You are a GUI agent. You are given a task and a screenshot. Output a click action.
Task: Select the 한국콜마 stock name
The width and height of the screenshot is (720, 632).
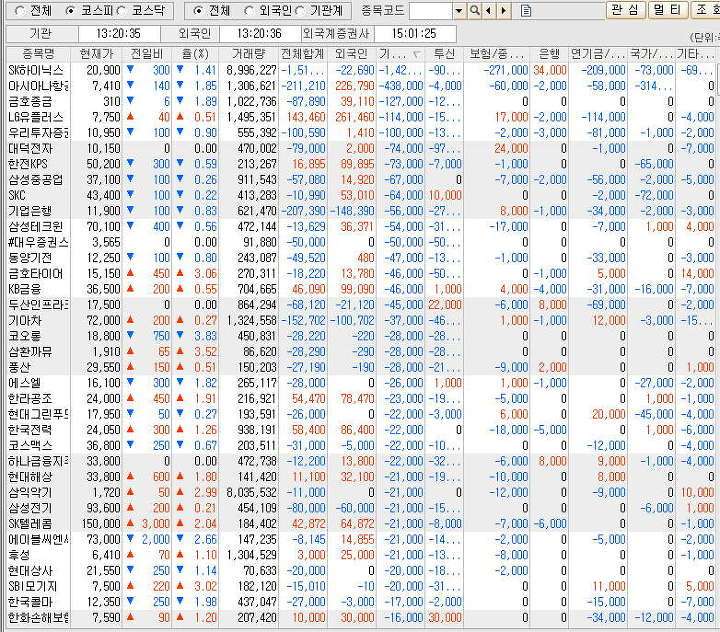30,601
